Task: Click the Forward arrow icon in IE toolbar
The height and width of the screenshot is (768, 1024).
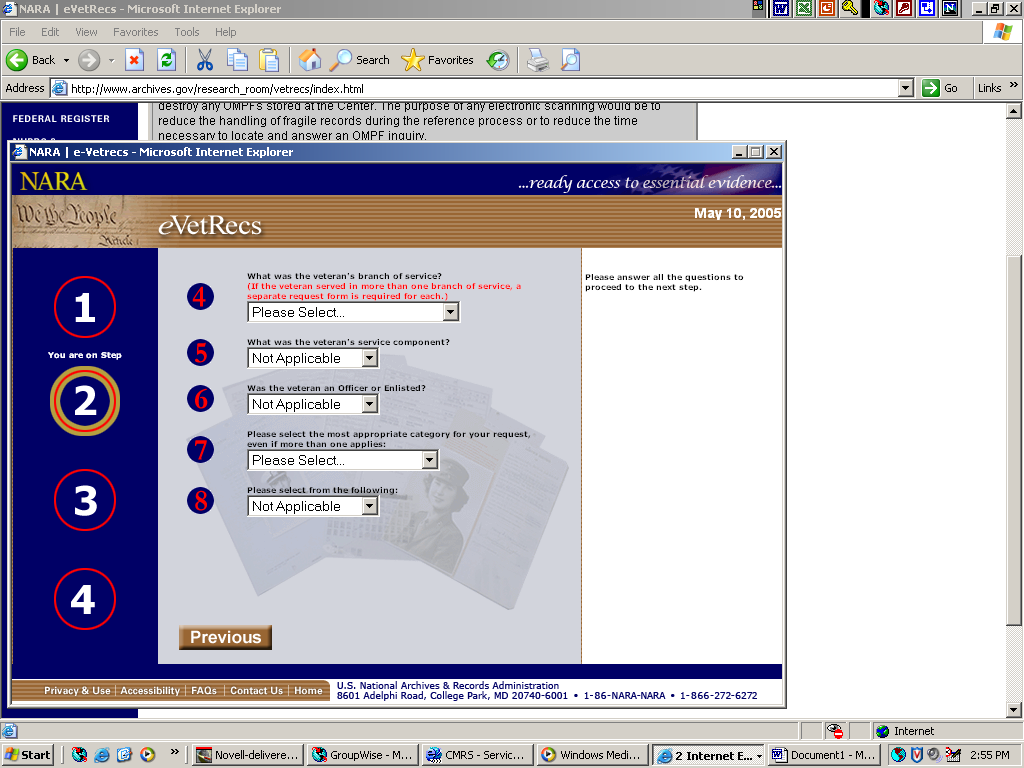Action: click(89, 60)
